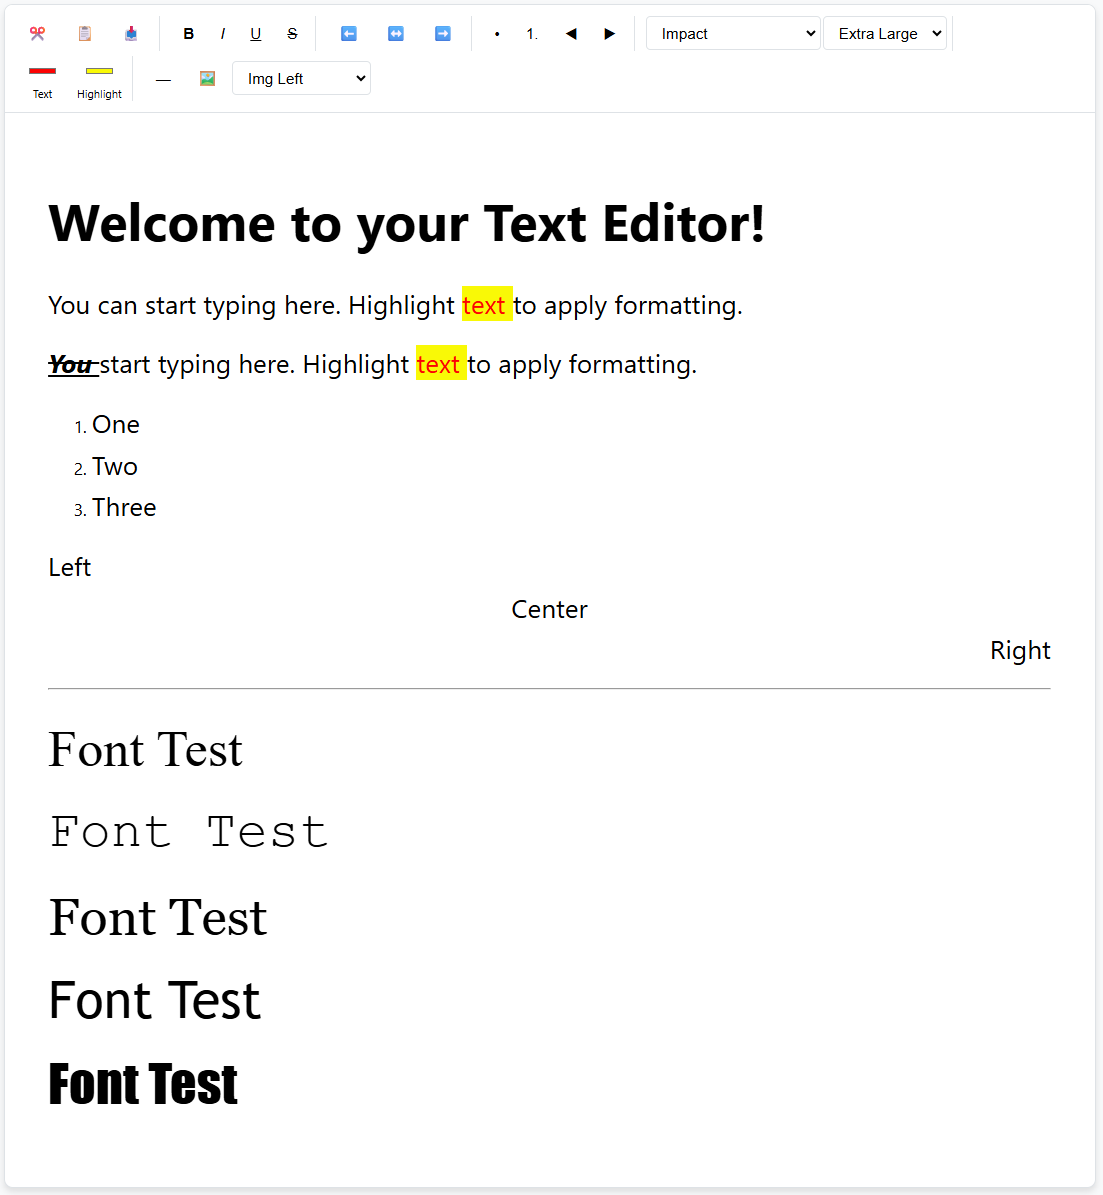Increase indent with right arrow

(610, 33)
